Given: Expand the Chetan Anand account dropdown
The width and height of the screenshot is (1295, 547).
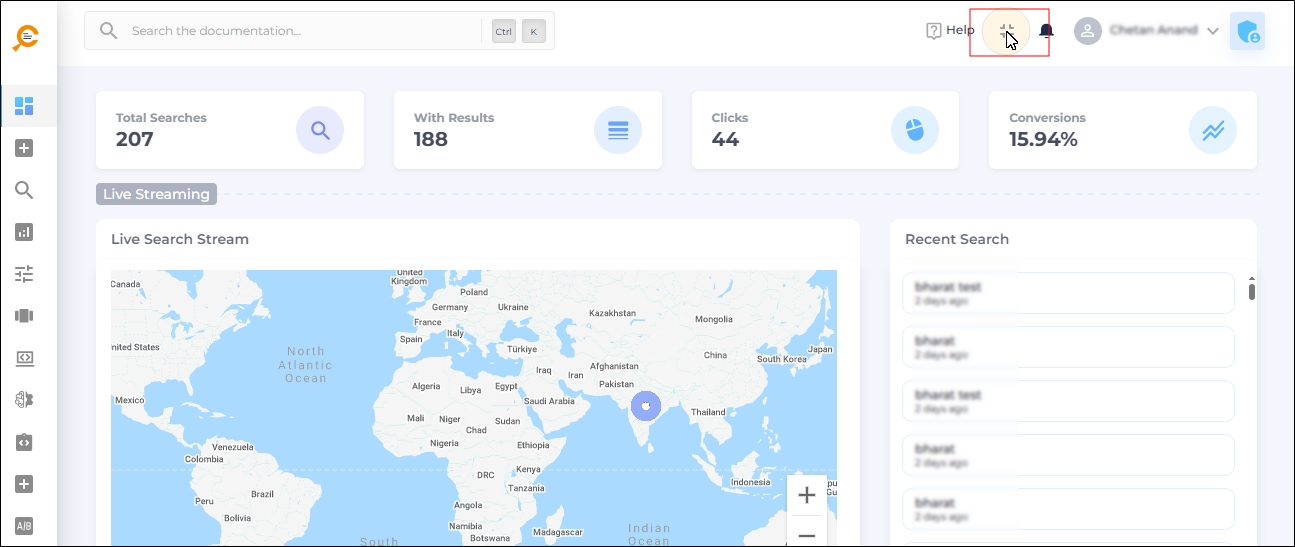Looking at the screenshot, I should [x=1212, y=31].
